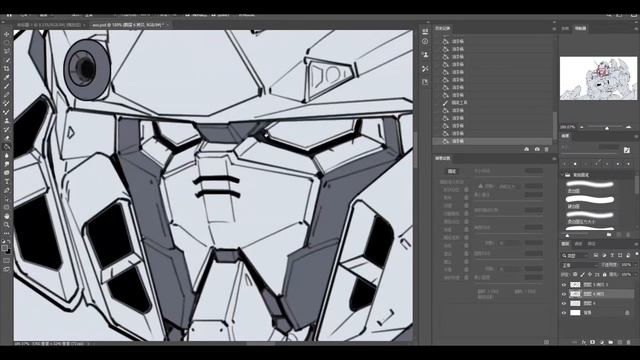Viewport: 640px width, 360px height.
Task: Select the Eraser tool
Action: point(7,138)
